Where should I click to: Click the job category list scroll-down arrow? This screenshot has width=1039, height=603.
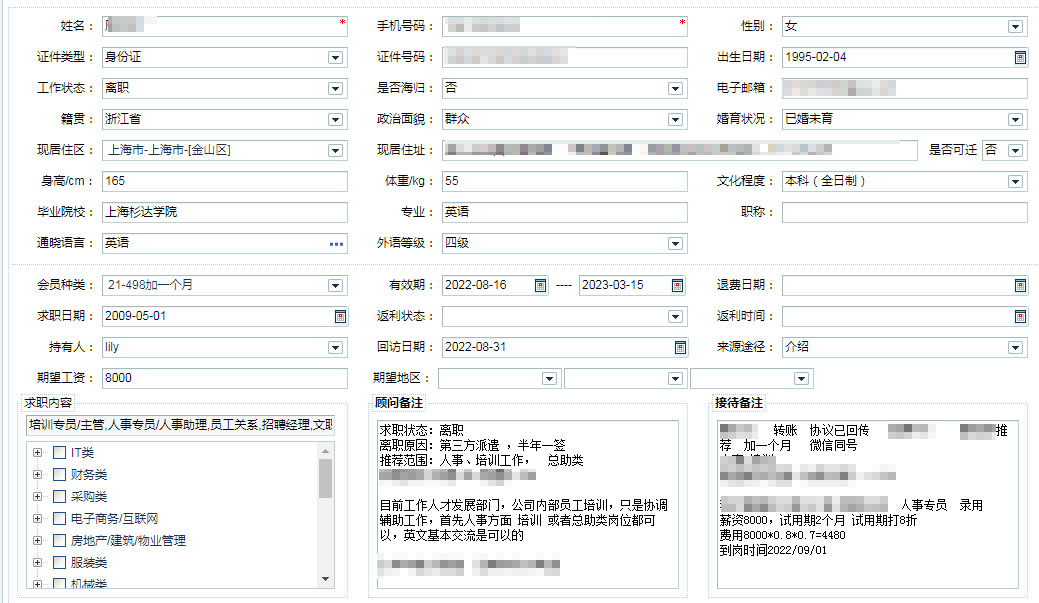325,579
